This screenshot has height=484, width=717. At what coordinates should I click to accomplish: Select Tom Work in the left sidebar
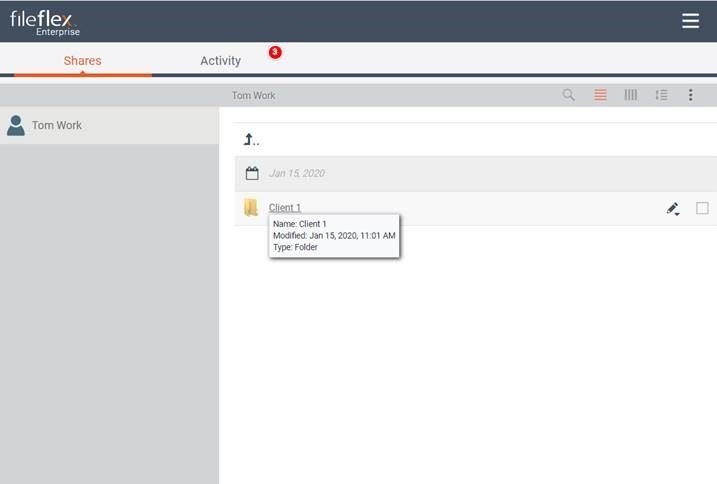tap(57, 126)
